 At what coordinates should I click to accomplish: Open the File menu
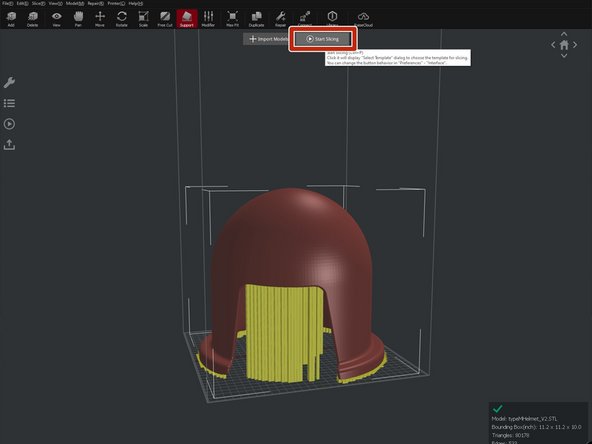click(x=8, y=3)
